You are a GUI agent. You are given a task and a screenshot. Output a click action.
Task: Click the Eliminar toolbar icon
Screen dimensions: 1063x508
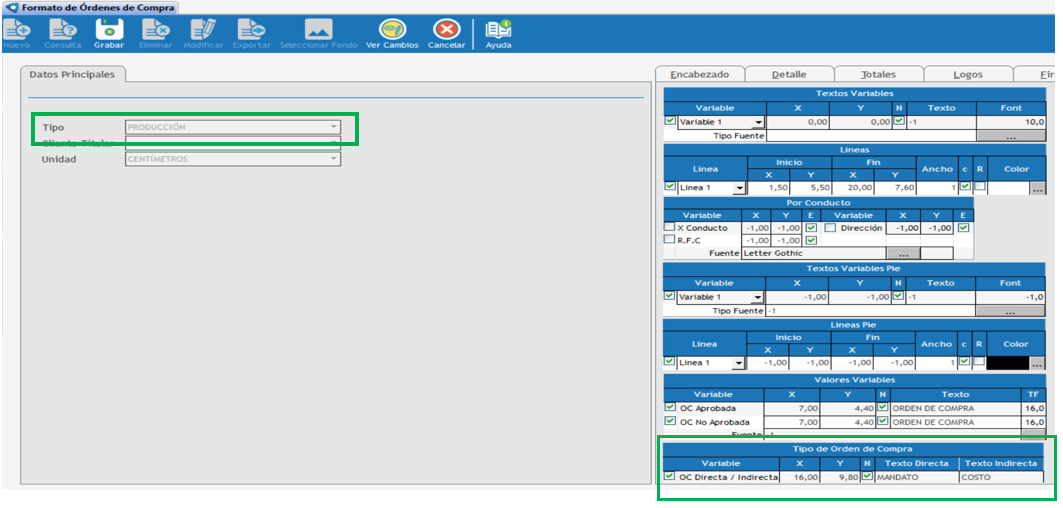coord(156,30)
